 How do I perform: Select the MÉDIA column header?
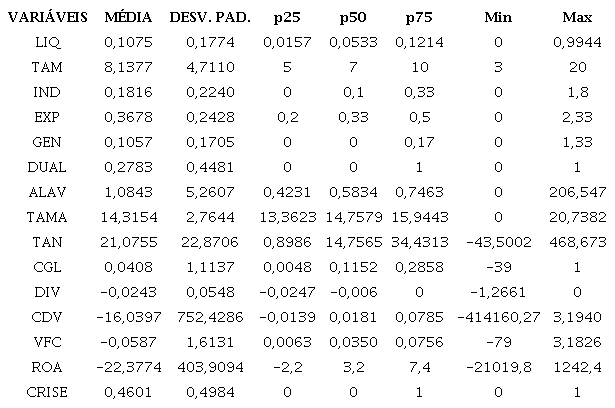pos(128,19)
